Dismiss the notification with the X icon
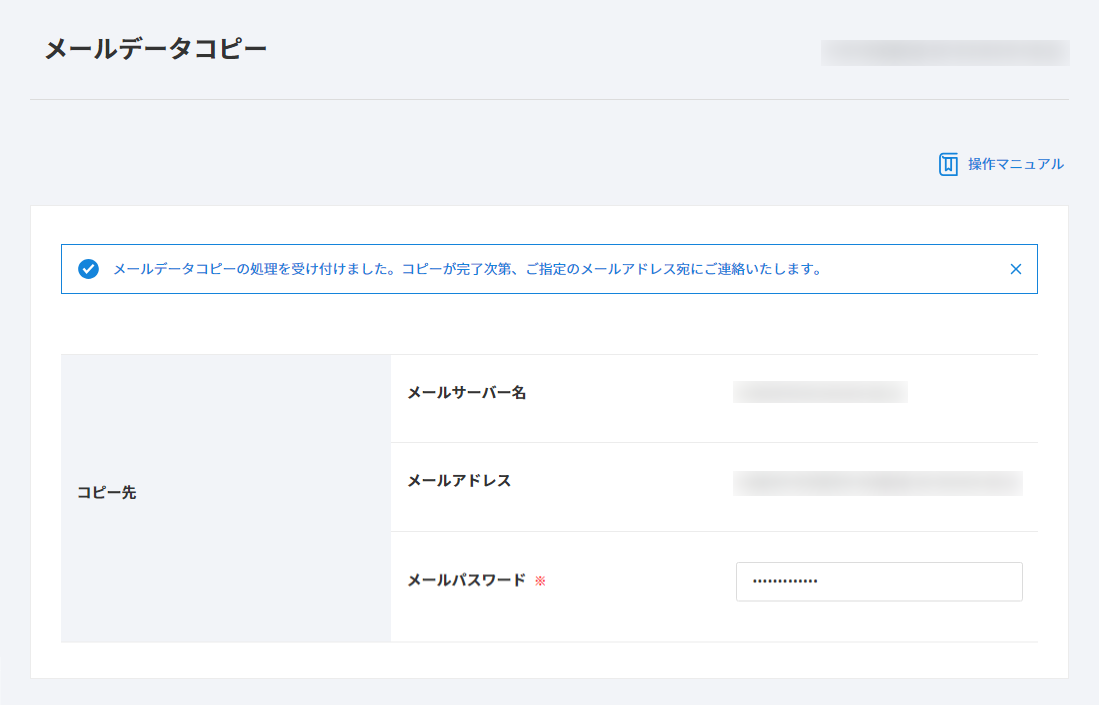This screenshot has height=705, width=1099. (1015, 269)
